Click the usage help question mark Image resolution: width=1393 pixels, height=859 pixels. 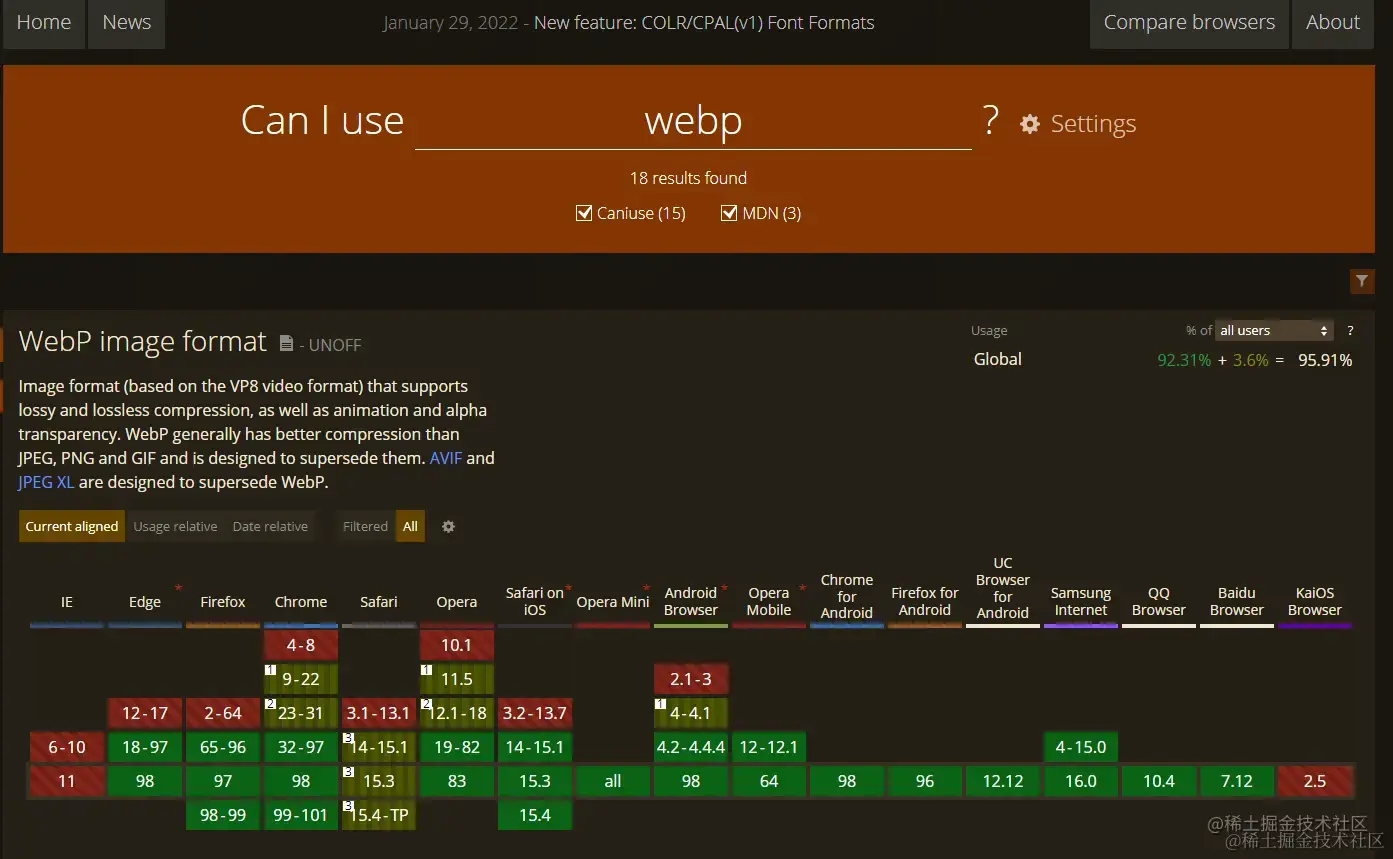1350,330
